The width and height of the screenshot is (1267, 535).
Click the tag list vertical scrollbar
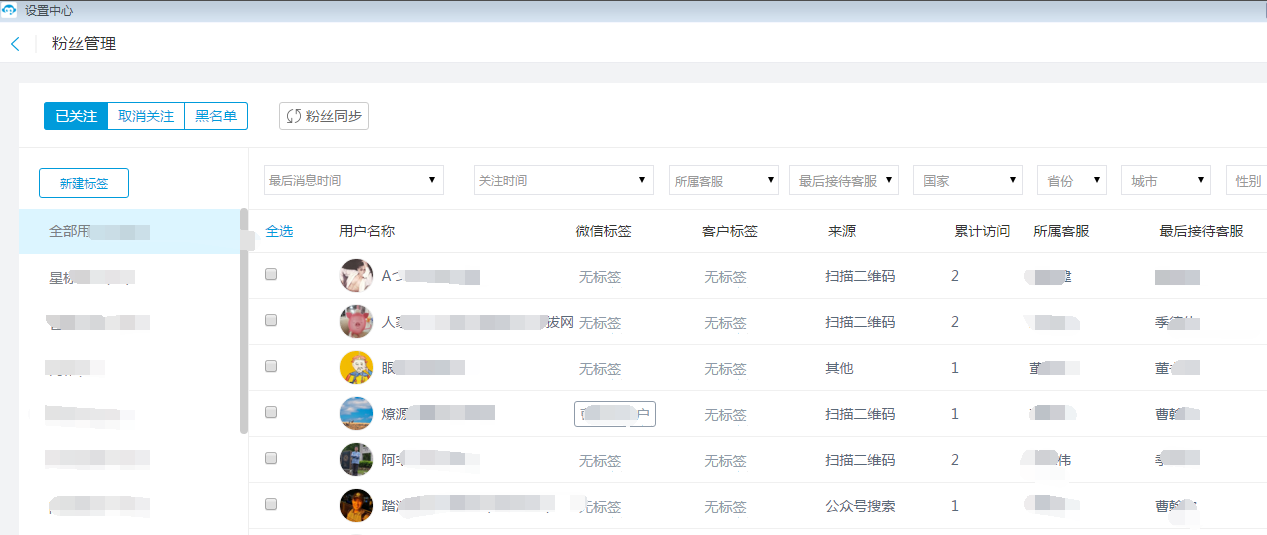click(244, 320)
